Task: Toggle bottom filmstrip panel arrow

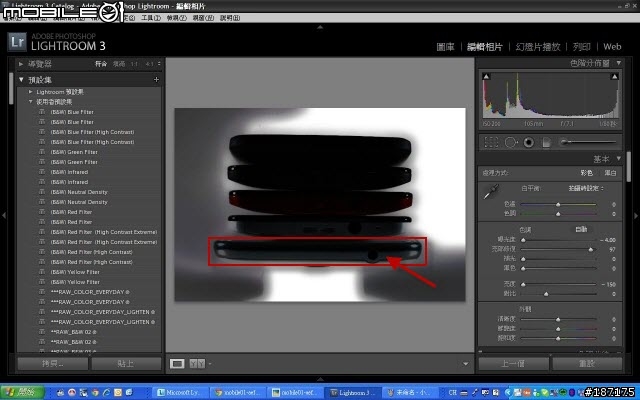Action: click(x=320, y=379)
